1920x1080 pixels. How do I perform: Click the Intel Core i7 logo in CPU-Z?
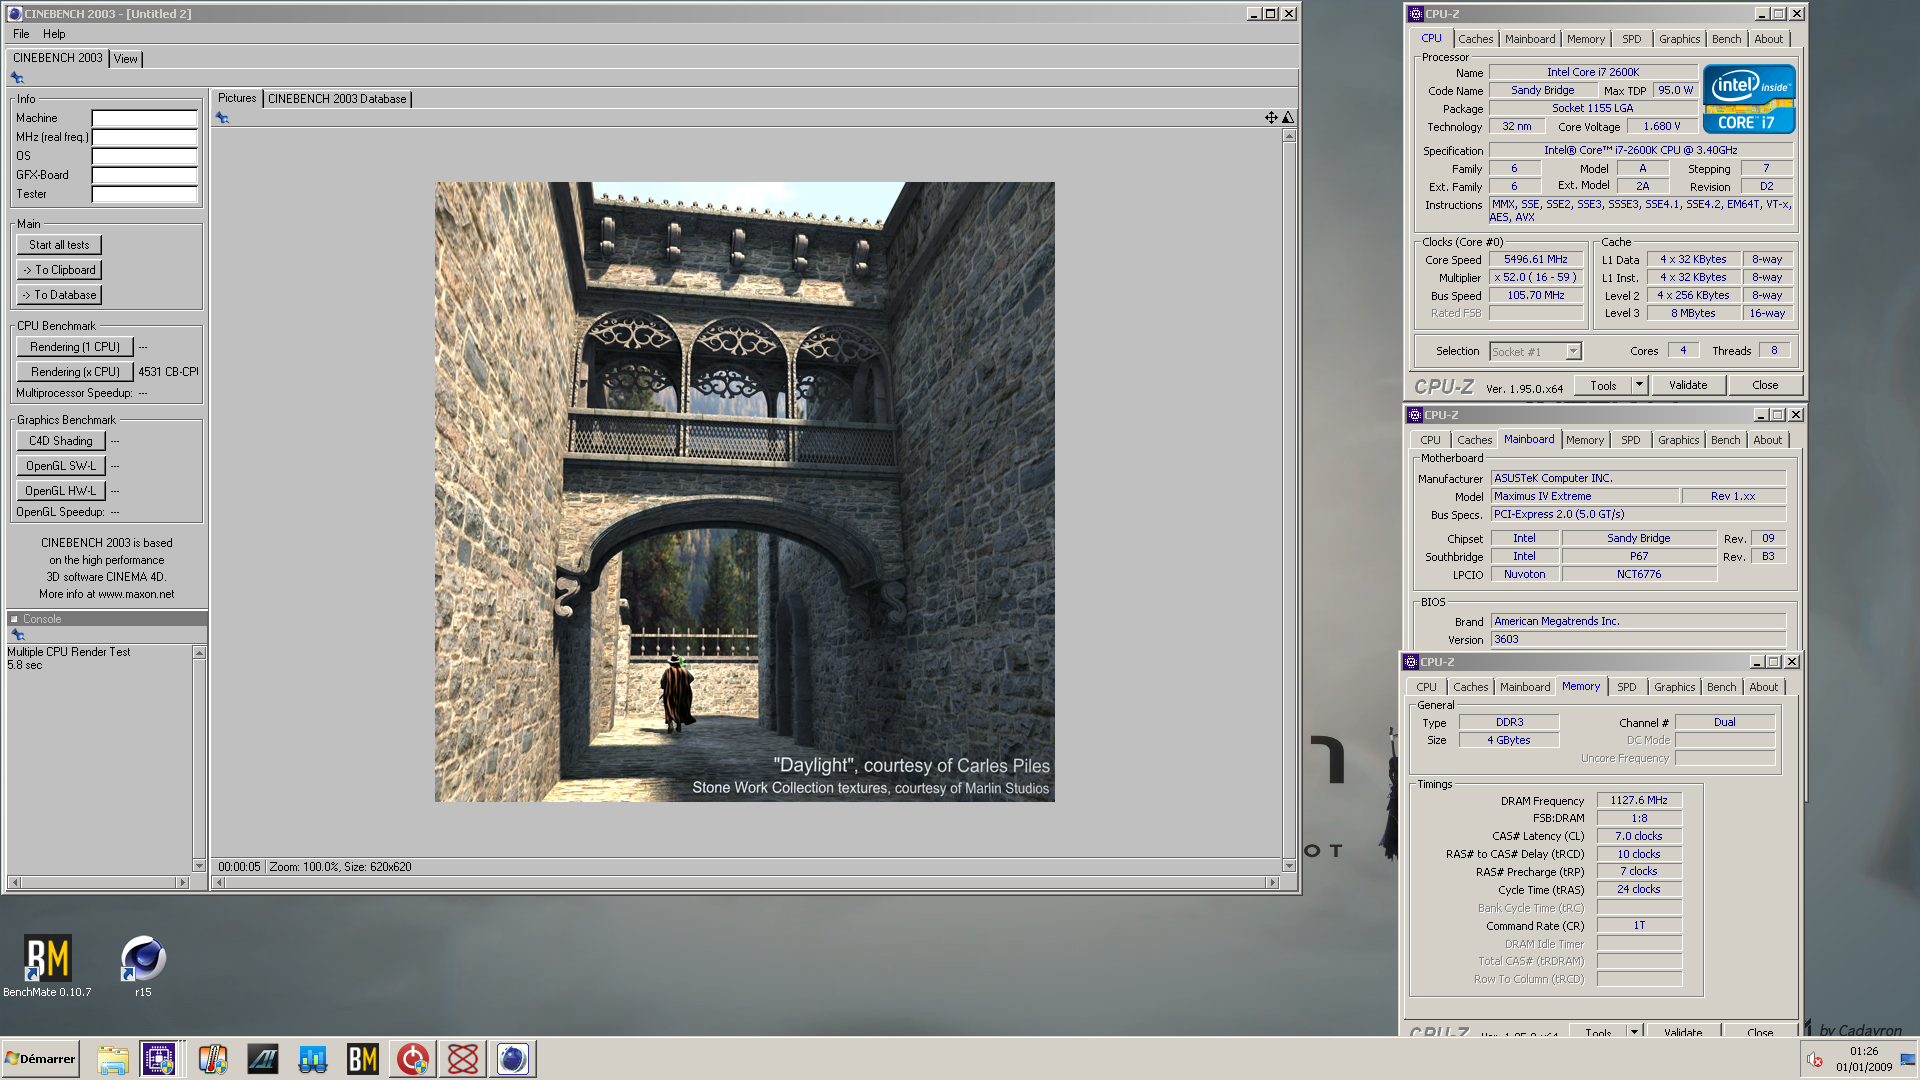point(1749,99)
